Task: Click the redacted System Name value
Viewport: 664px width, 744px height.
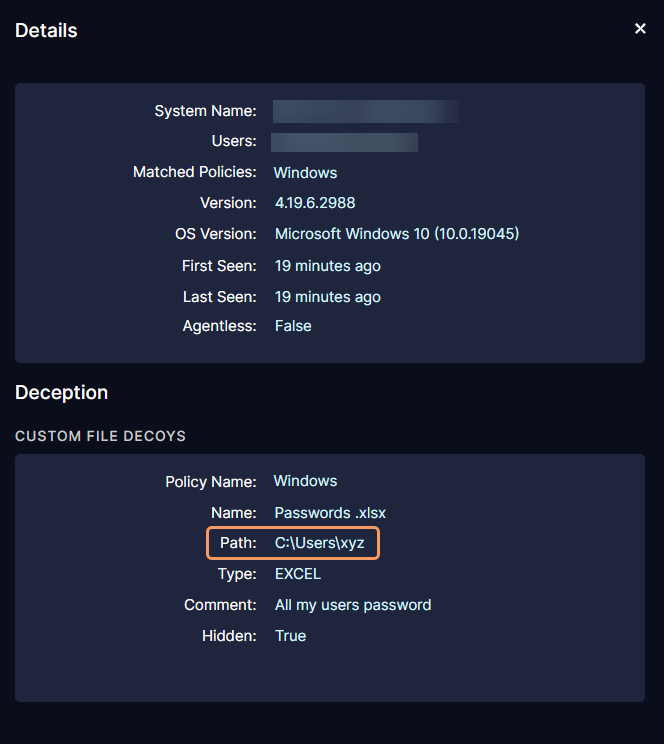Action: [366, 111]
